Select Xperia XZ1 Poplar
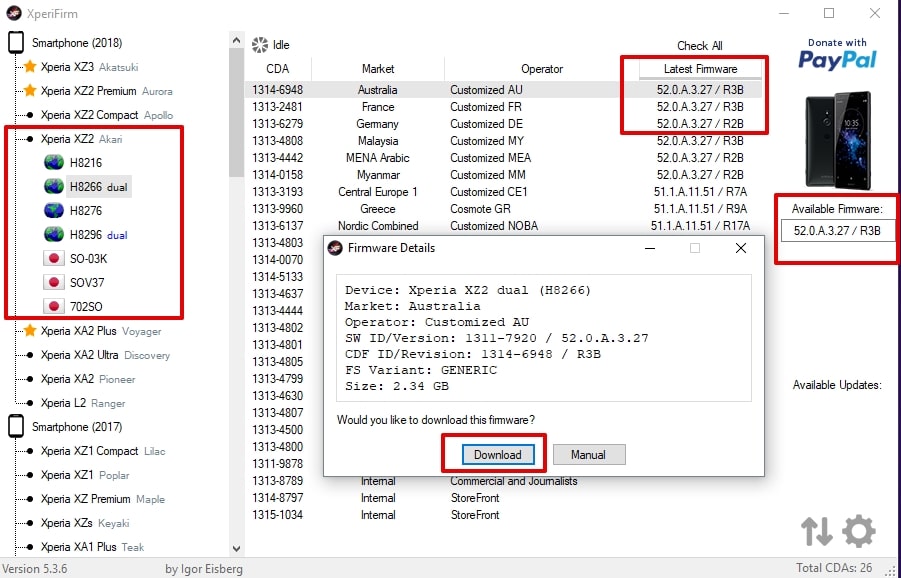 coord(85,475)
